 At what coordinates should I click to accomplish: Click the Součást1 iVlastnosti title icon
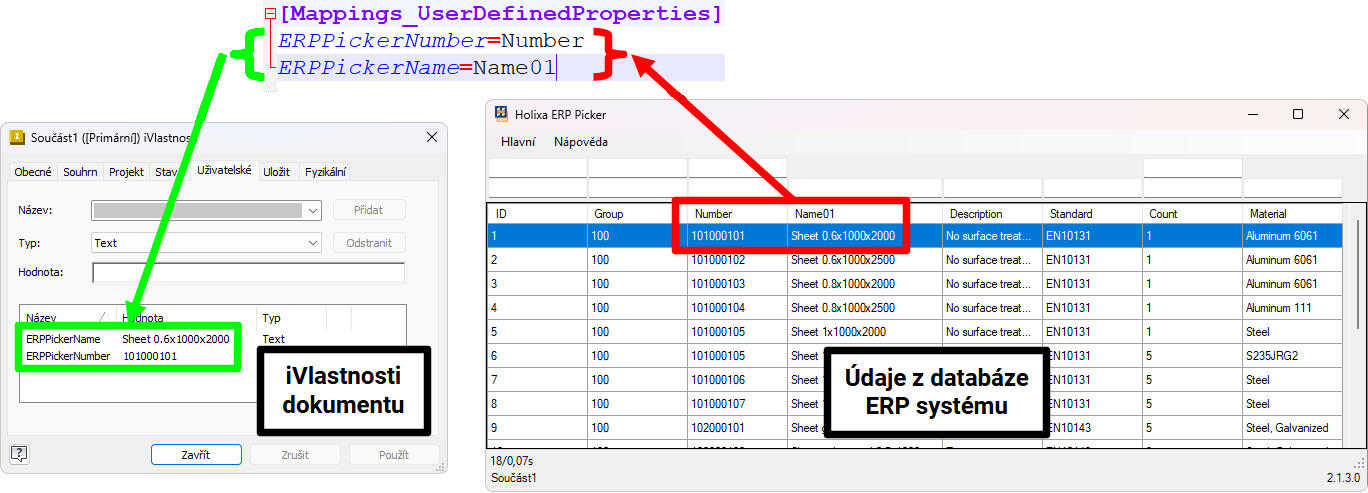(x=17, y=138)
